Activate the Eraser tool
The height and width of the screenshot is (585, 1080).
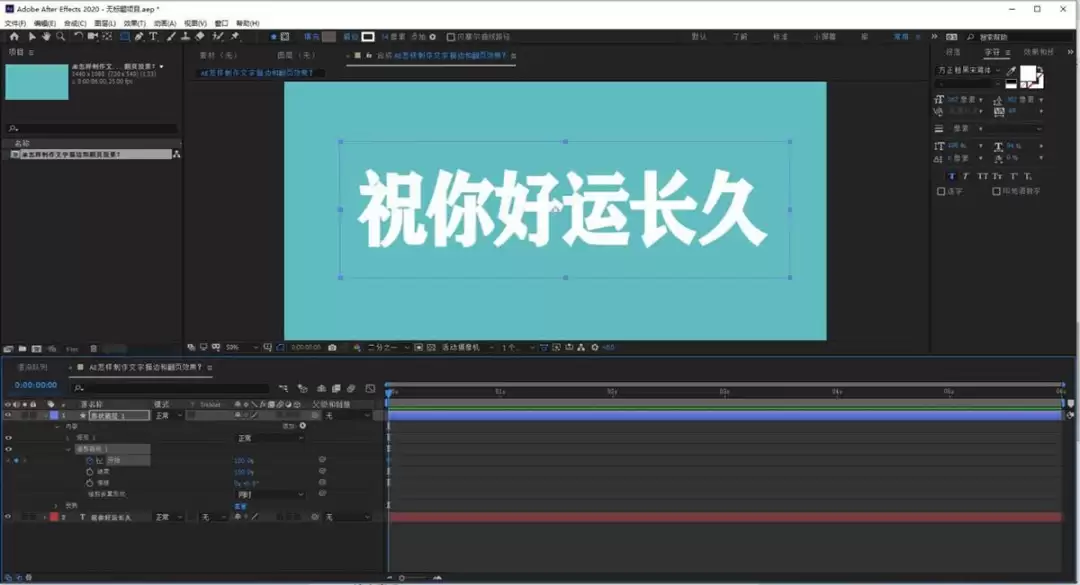pyautogui.click(x=200, y=37)
